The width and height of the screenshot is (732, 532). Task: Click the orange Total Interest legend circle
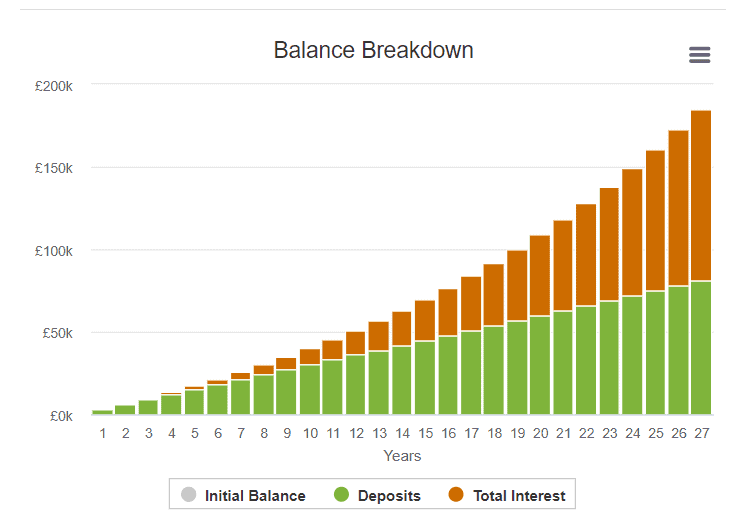(x=456, y=495)
